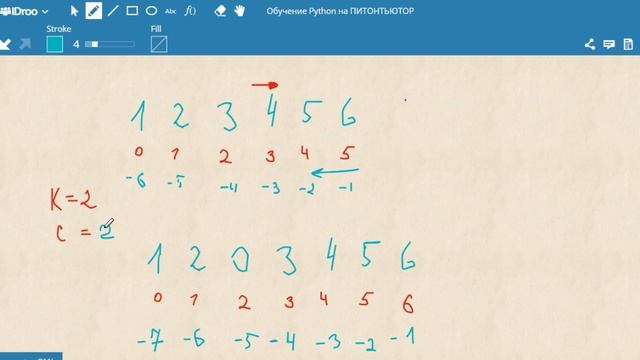
Task: Select the Eraser tool
Action: pos(220,11)
